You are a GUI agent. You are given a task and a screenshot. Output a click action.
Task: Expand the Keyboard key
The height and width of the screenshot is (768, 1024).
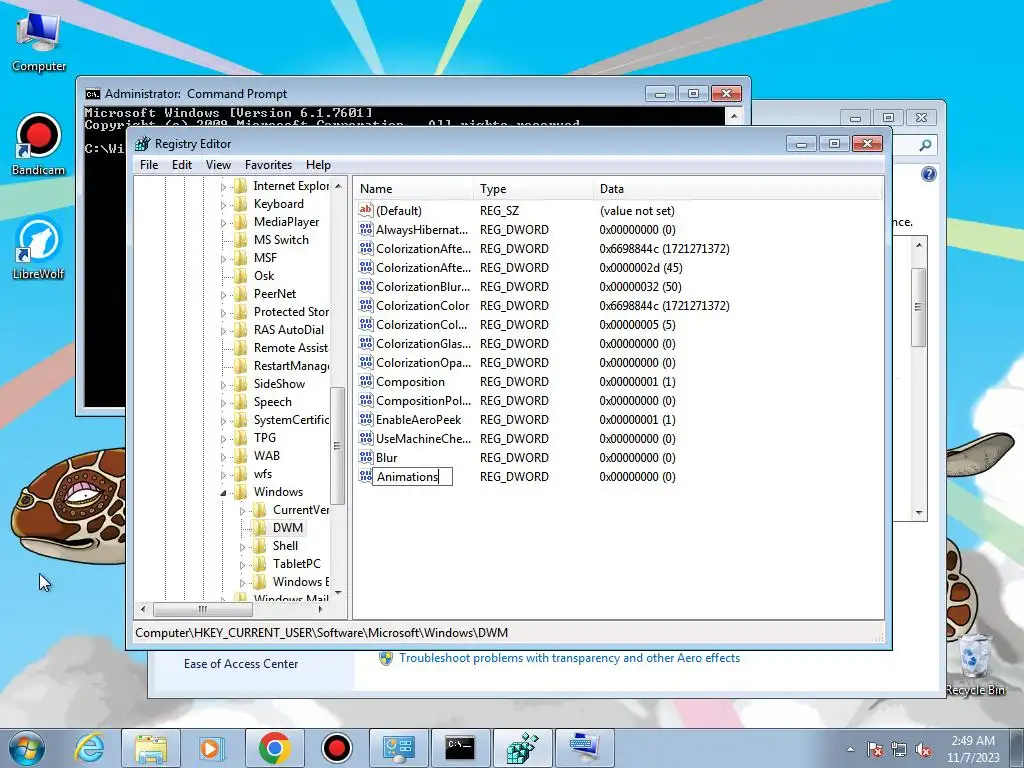(x=223, y=204)
